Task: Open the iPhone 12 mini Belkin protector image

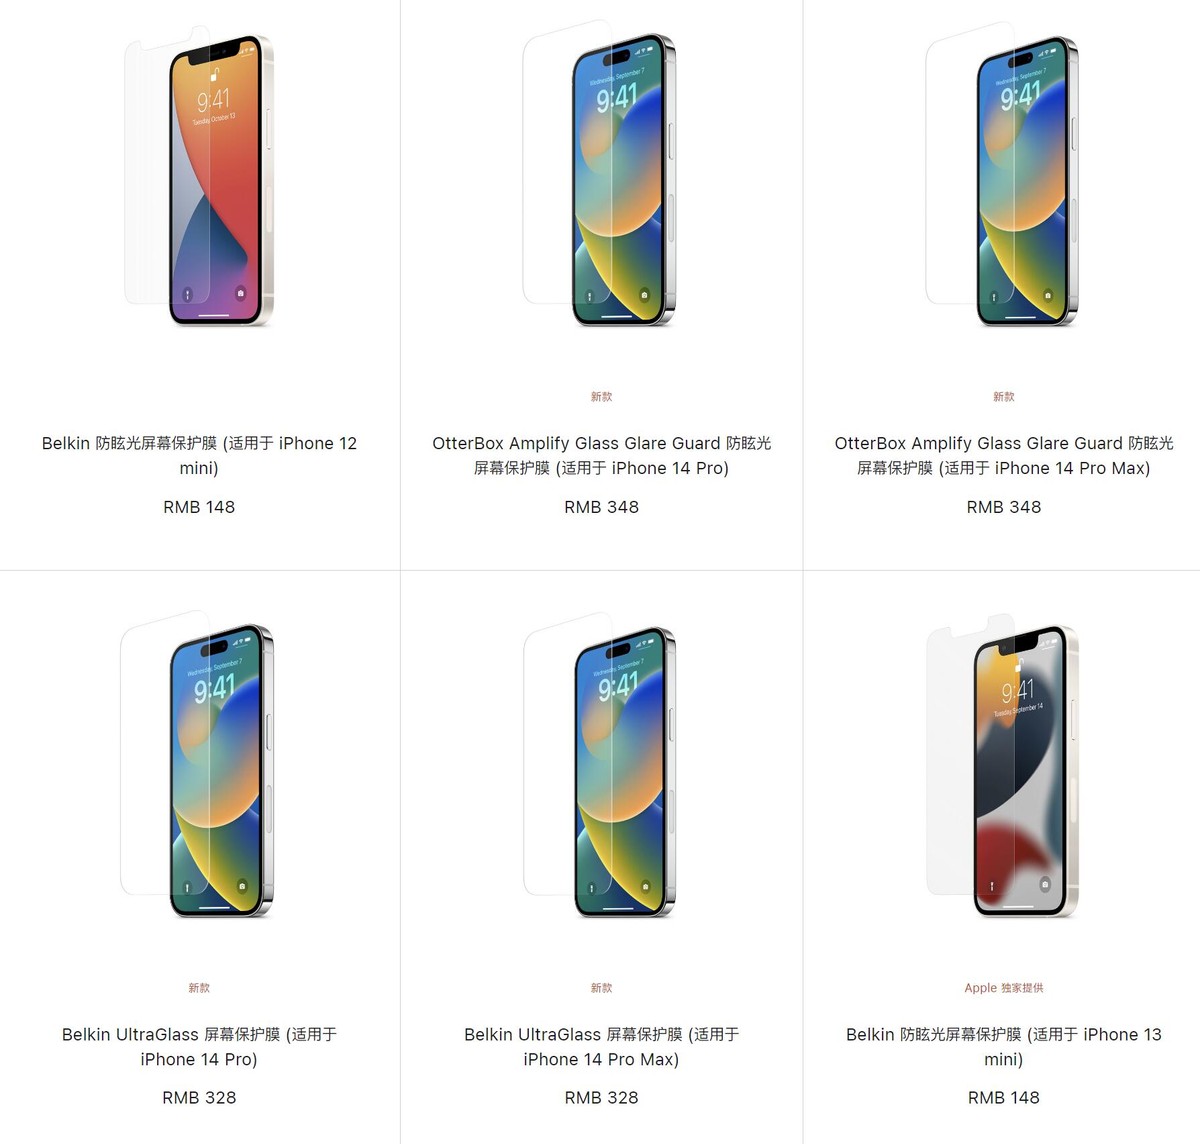Action: click(199, 178)
